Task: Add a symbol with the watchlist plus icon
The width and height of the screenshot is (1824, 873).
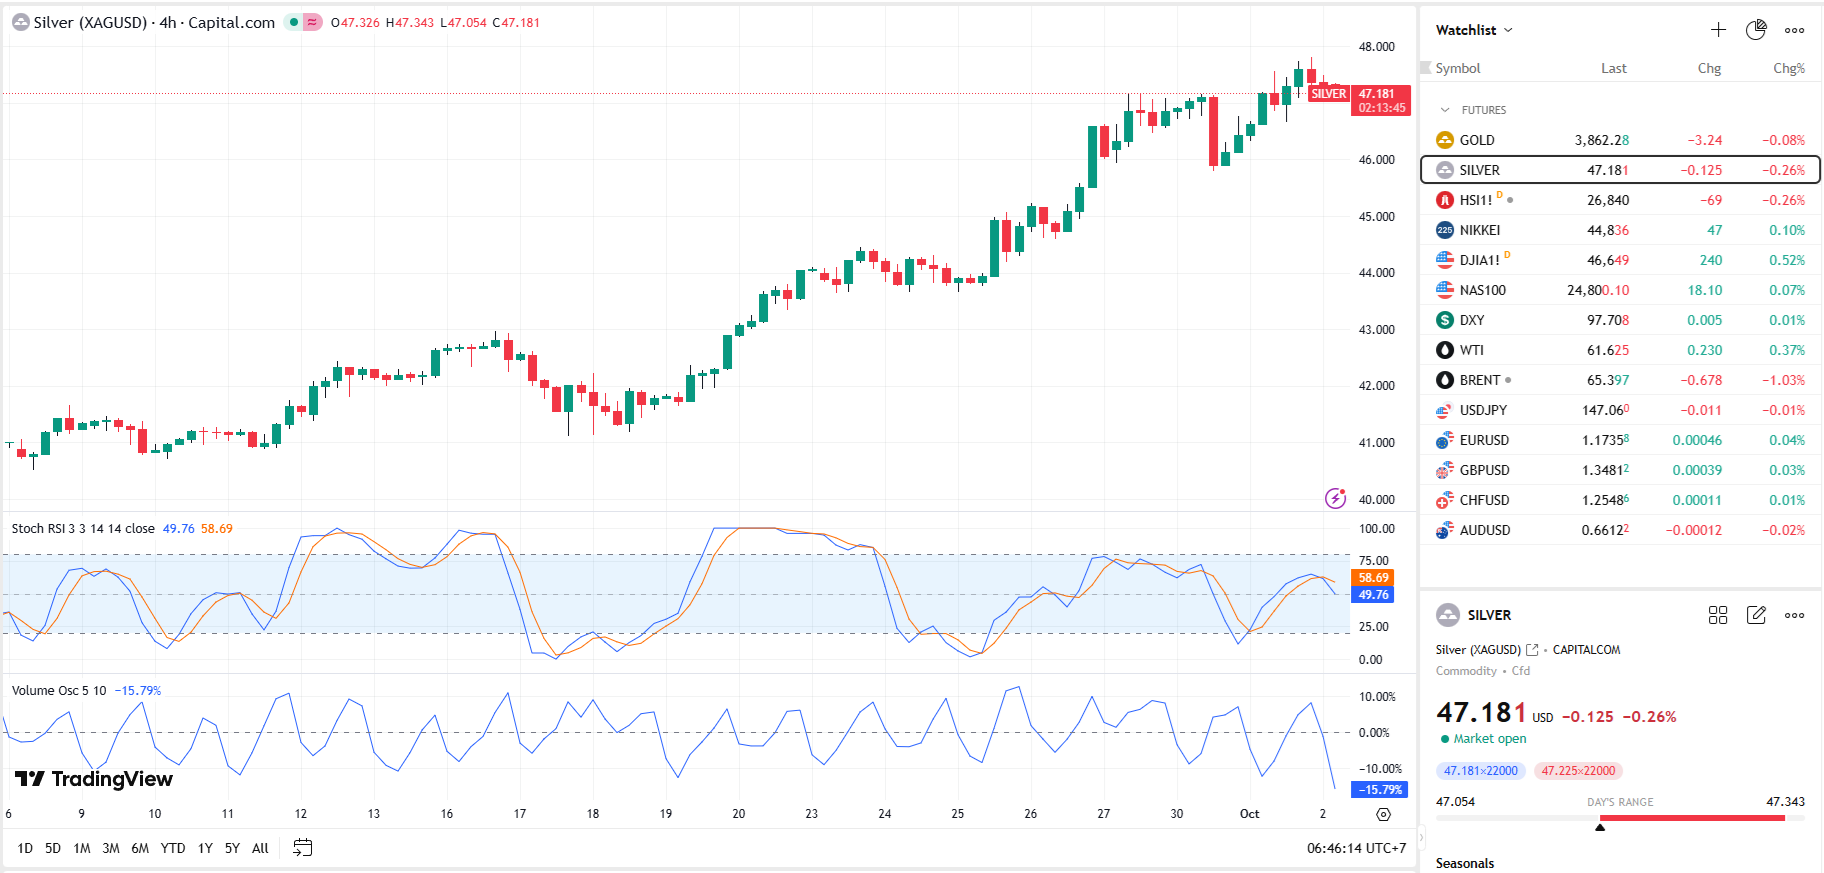Action: point(1718,30)
